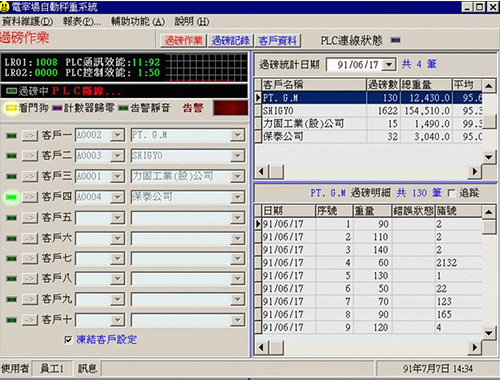The width and height of the screenshot is (500, 380).
Task: Toggle the 凍結客戶設定 checkbox
Action: coord(68,340)
